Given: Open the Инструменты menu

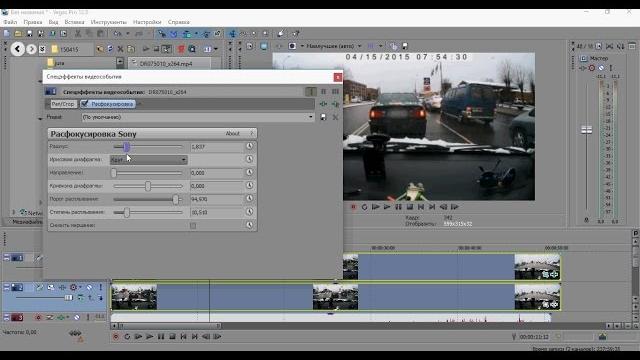Looking at the screenshot, I should coord(109,22).
